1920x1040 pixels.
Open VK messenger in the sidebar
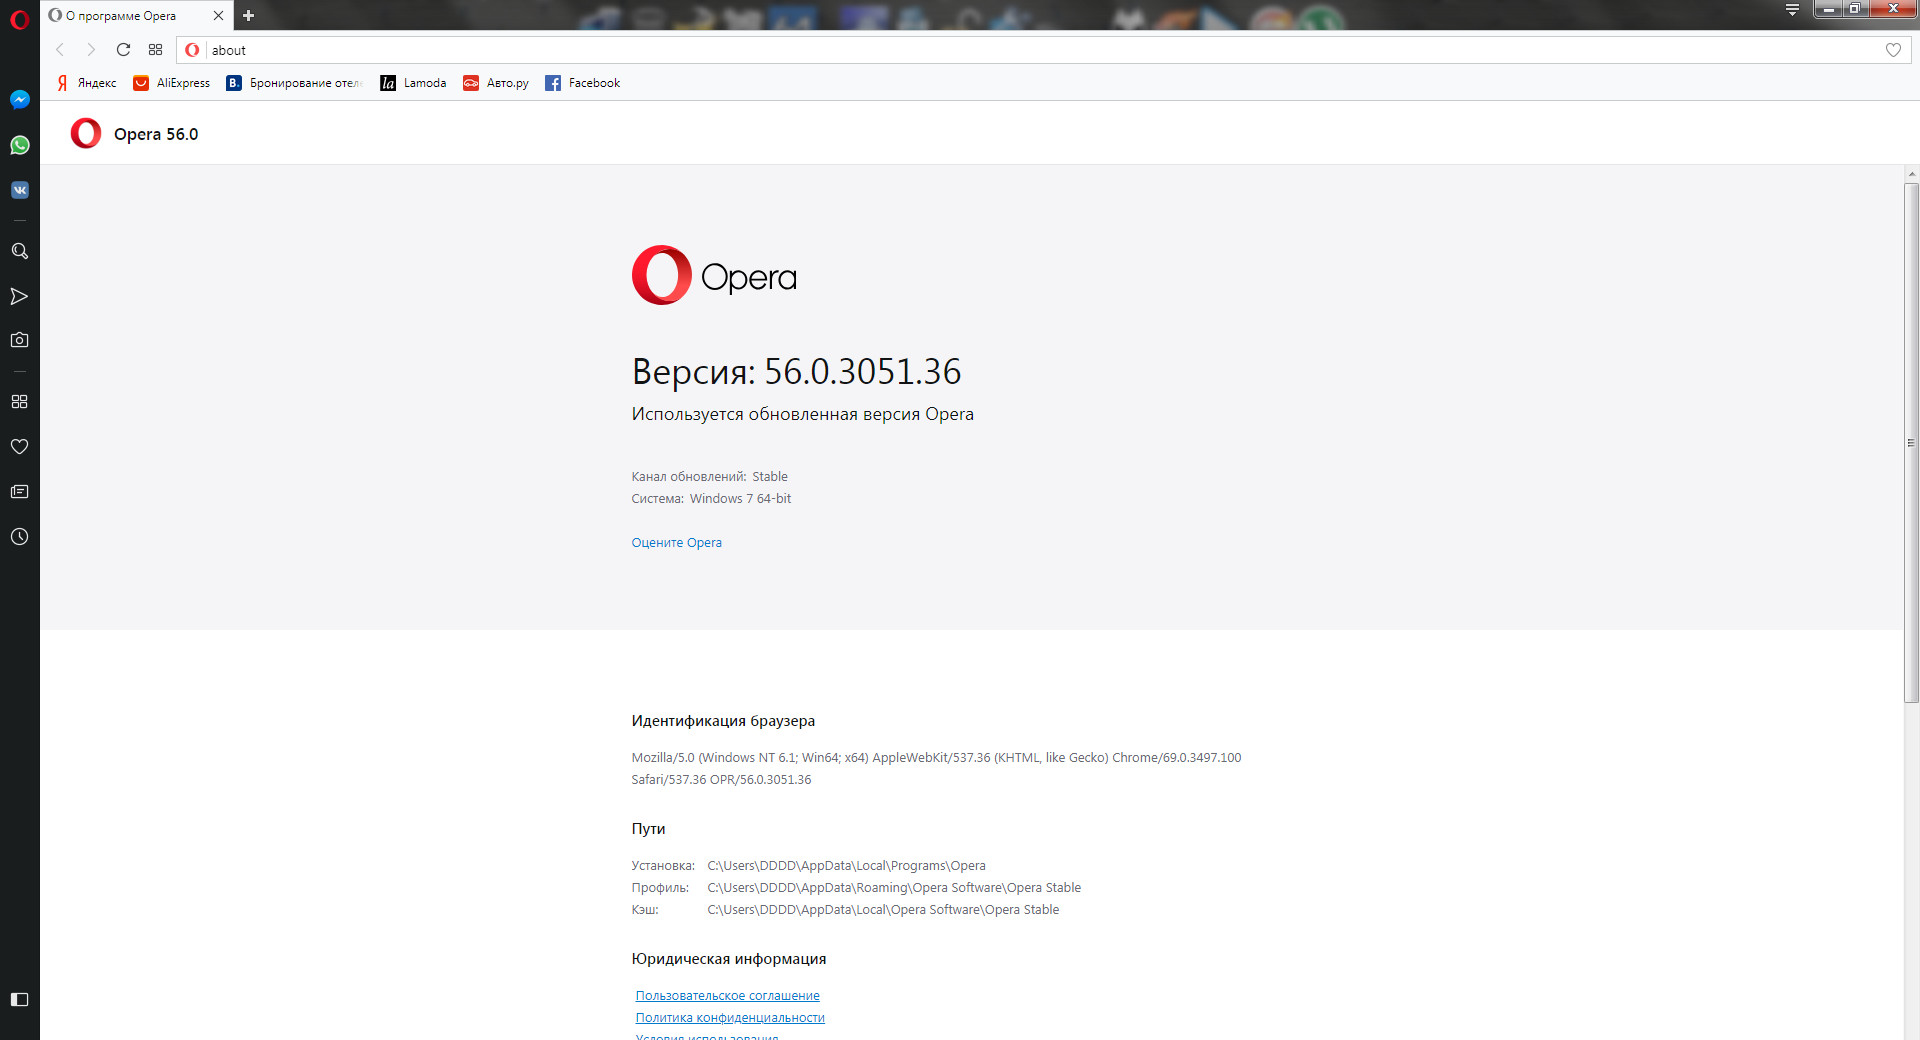pyautogui.click(x=19, y=190)
